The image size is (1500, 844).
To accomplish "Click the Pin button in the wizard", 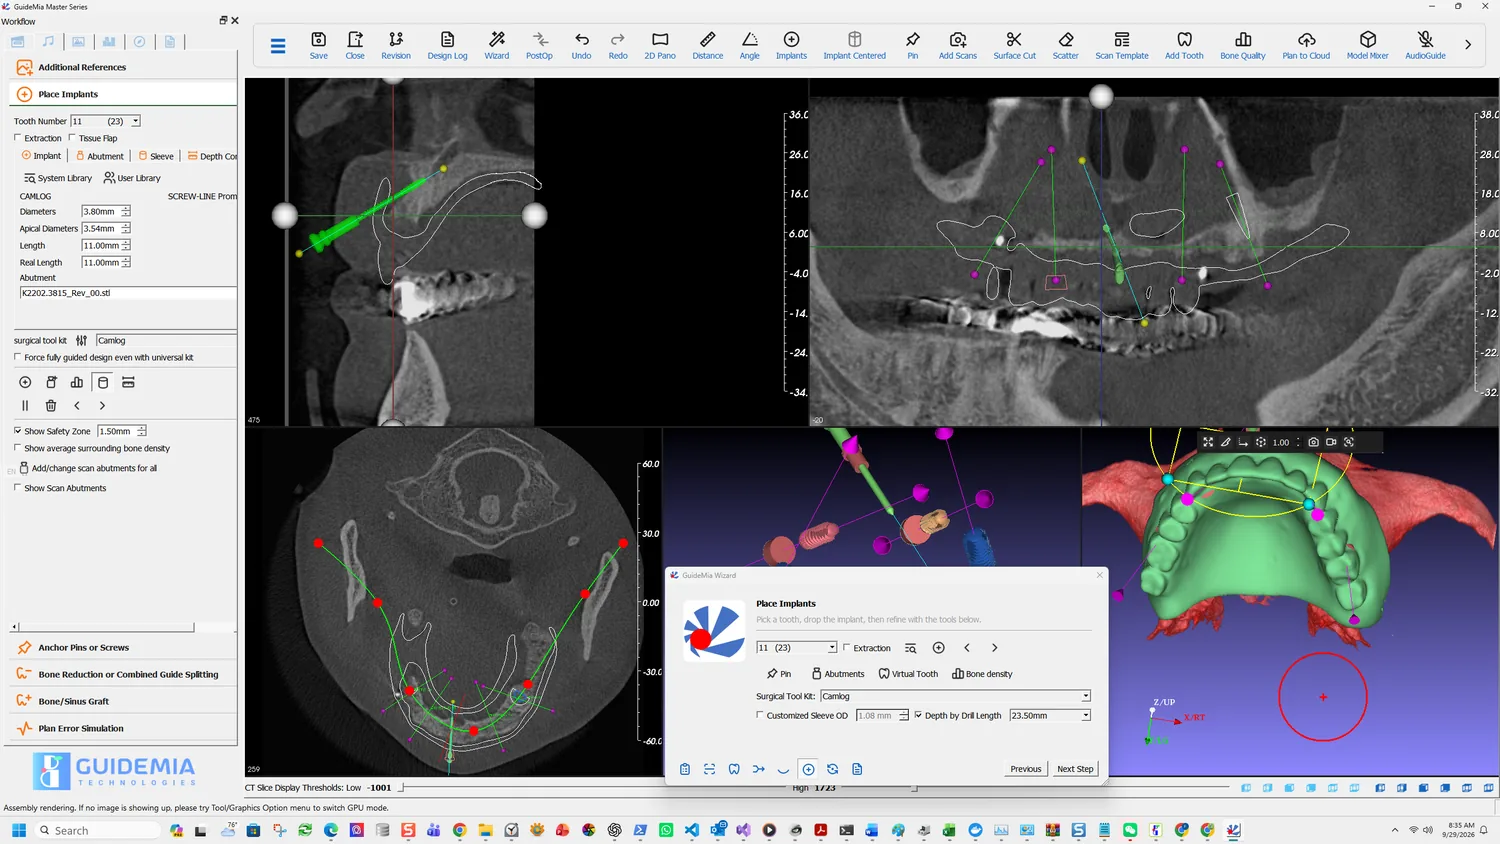I will (x=779, y=674).
